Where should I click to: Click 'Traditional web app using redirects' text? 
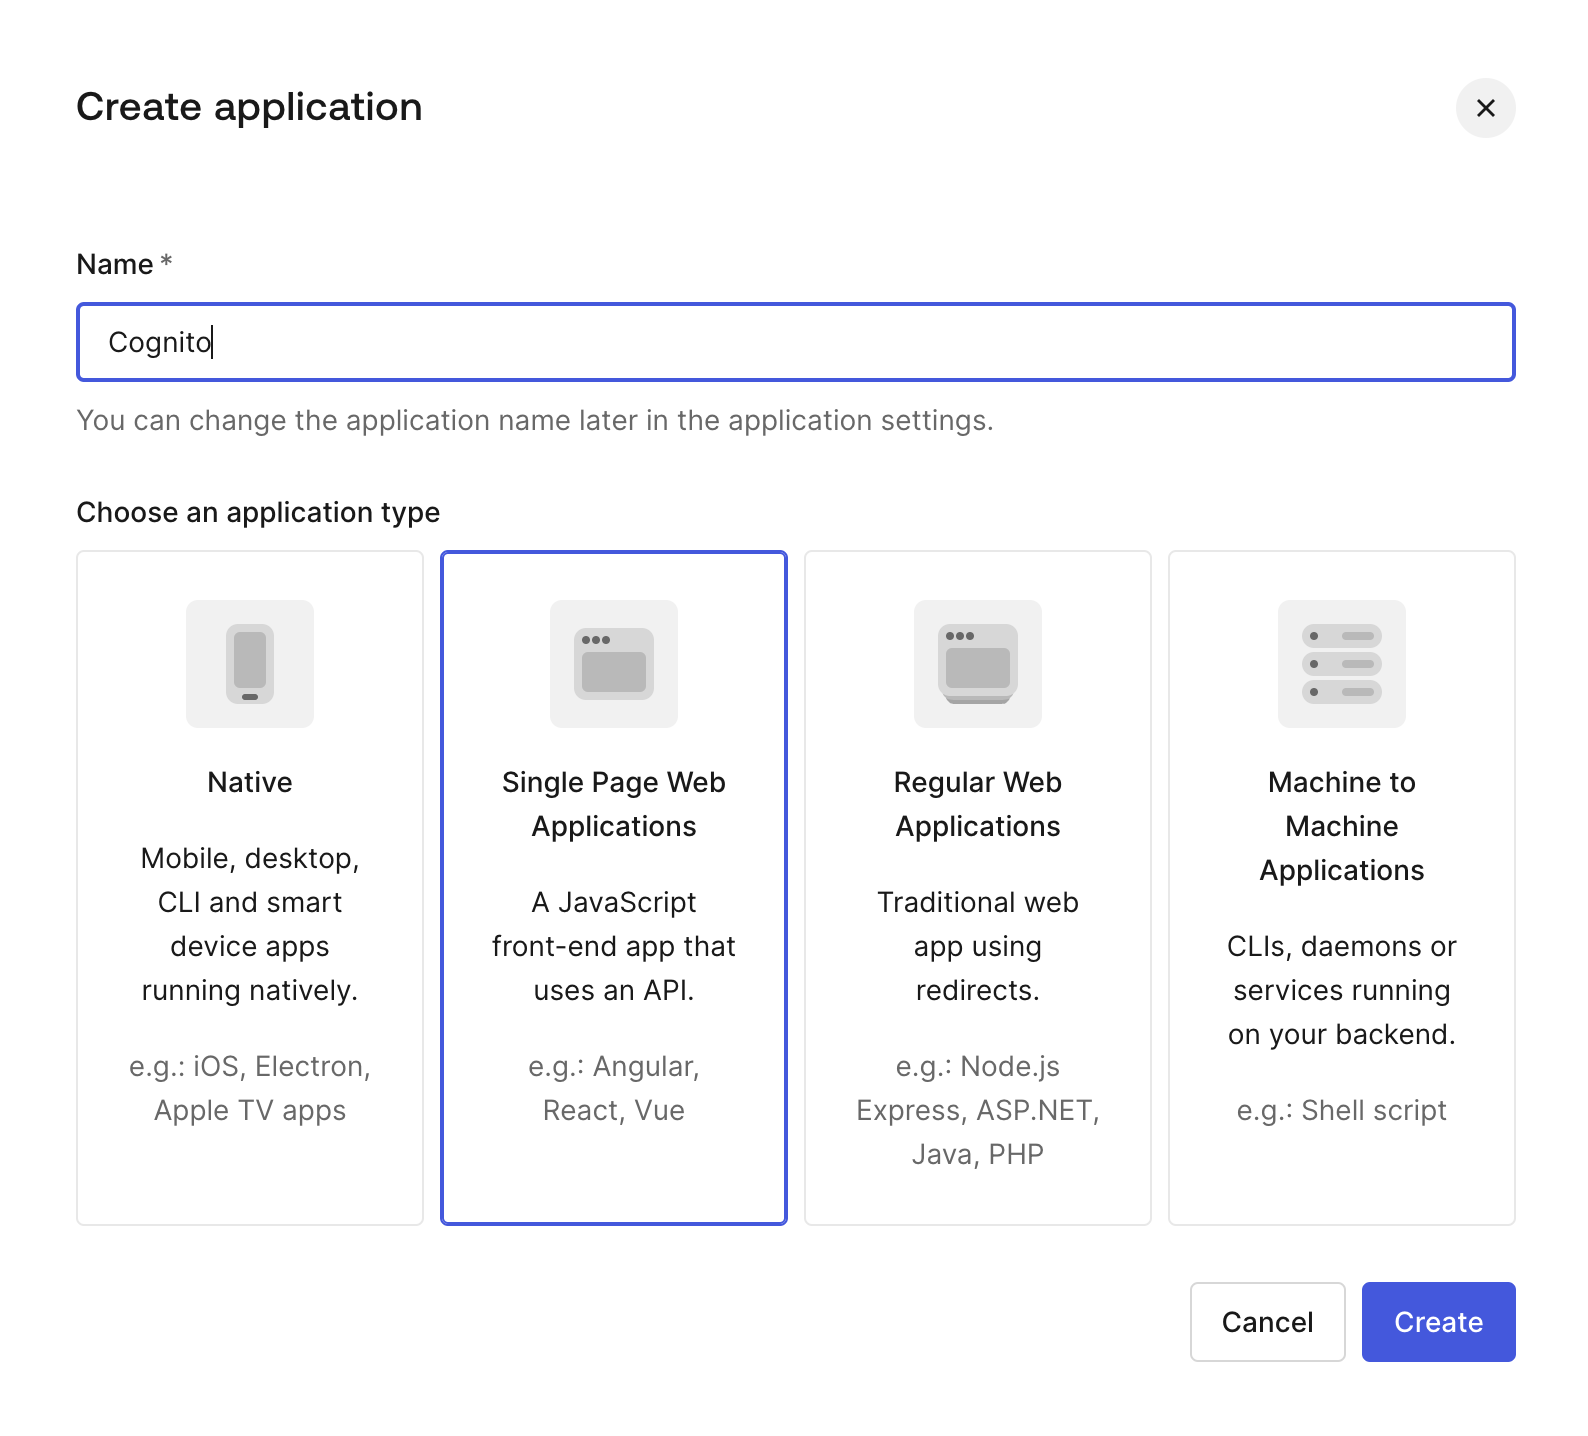pyautogui.click(x=978, y=946)
